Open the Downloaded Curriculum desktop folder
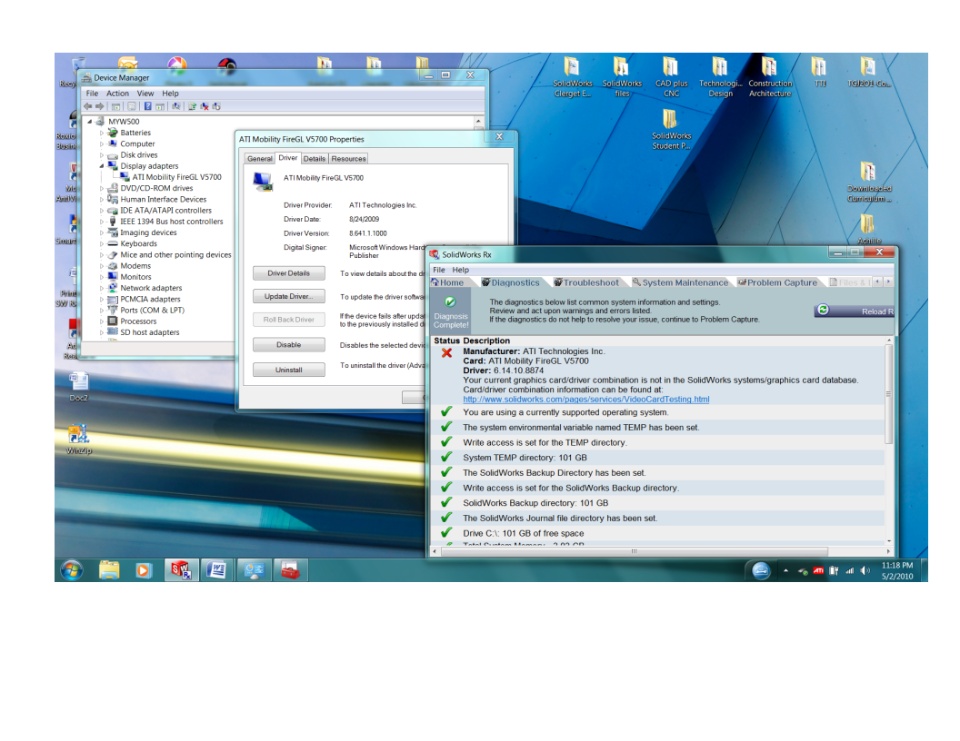 869,182
